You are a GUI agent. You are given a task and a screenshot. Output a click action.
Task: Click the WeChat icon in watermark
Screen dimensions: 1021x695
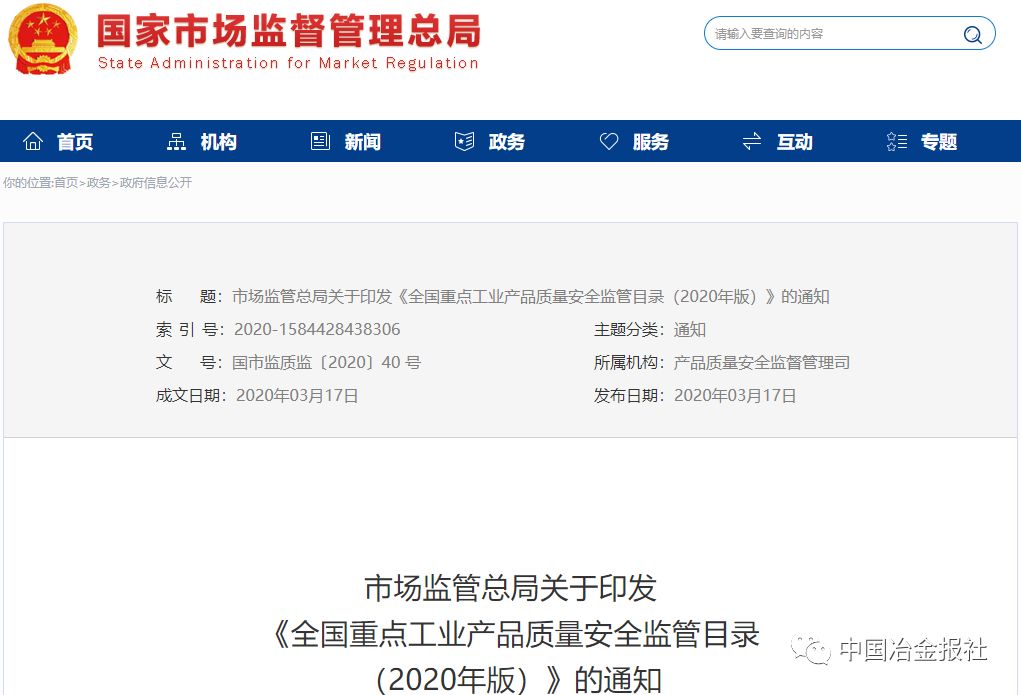click(812, 650)
